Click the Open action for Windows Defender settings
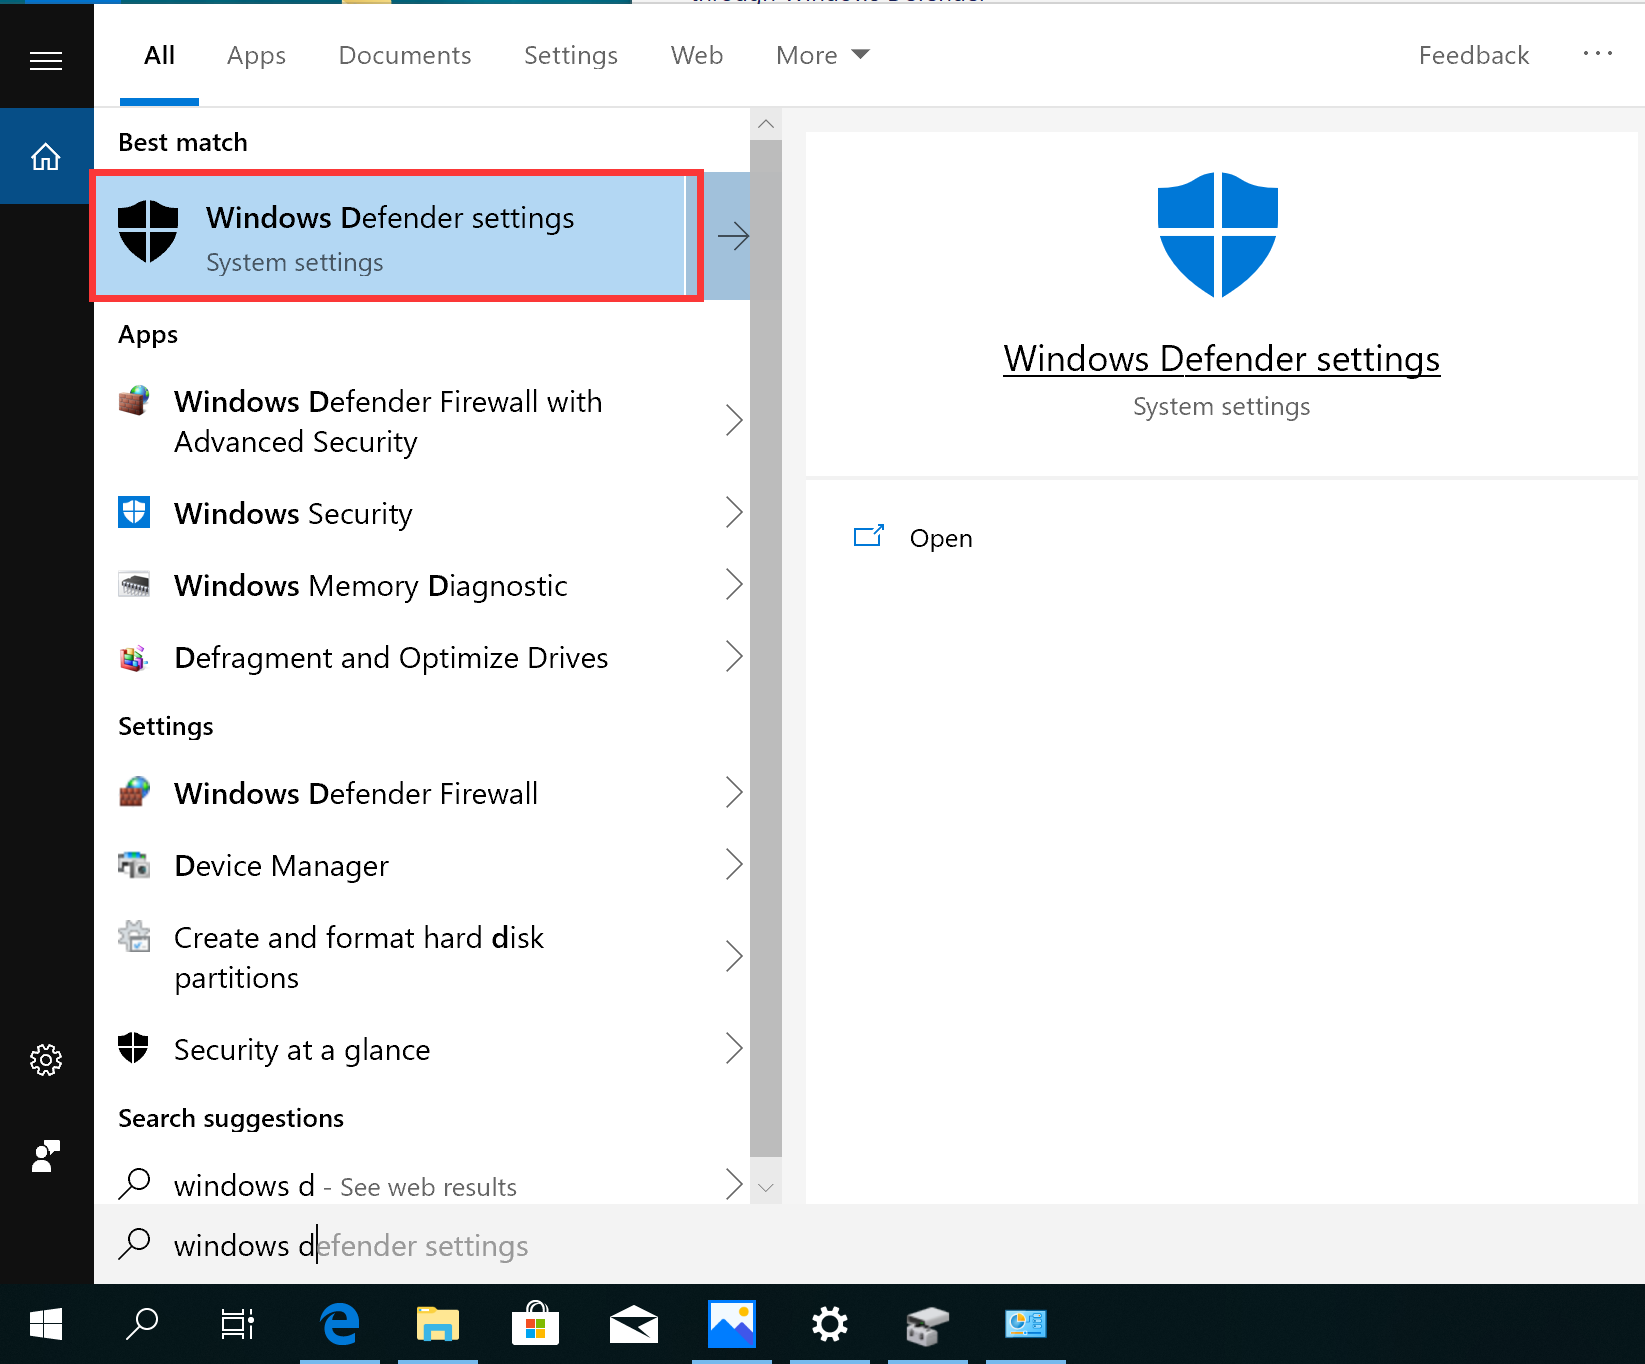This screenshot has width=1645, height=1364. tap(939, 538)
